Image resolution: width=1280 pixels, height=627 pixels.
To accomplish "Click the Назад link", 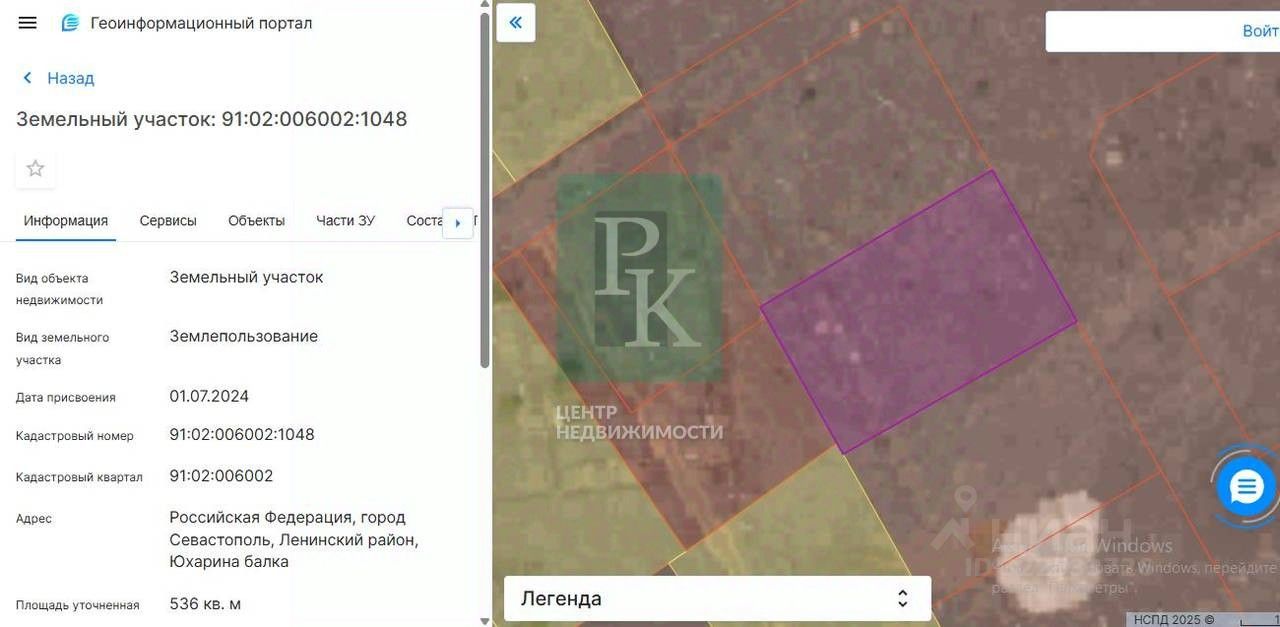I will pos(70,78).
